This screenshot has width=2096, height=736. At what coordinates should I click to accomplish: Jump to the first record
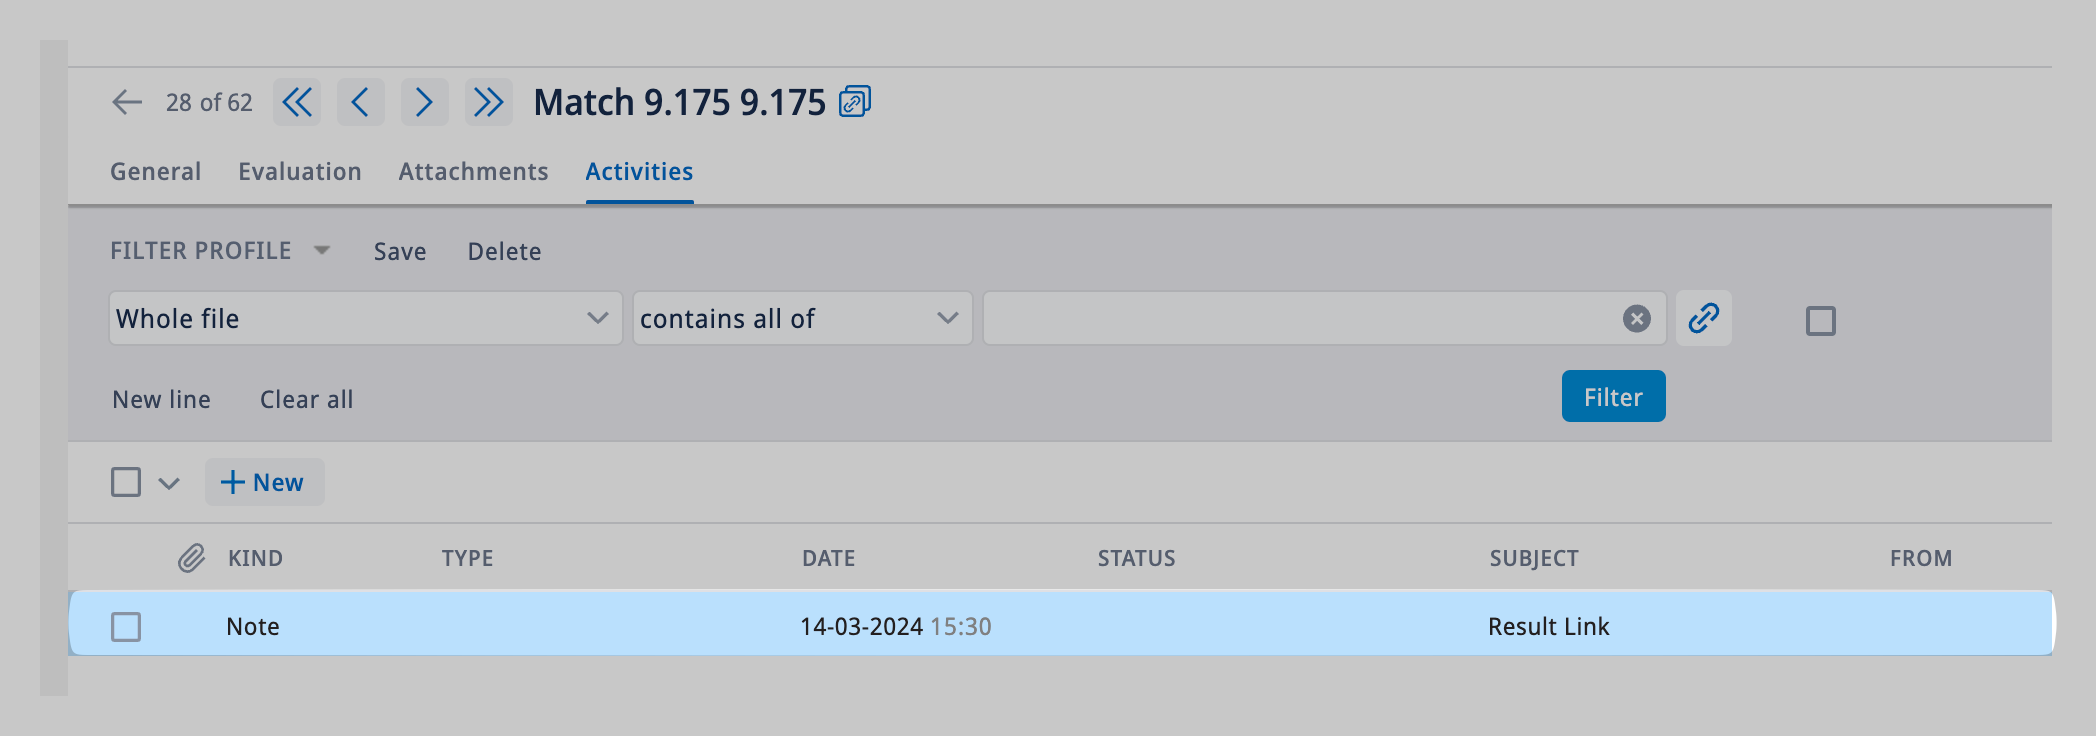click(x=297, y=102)
